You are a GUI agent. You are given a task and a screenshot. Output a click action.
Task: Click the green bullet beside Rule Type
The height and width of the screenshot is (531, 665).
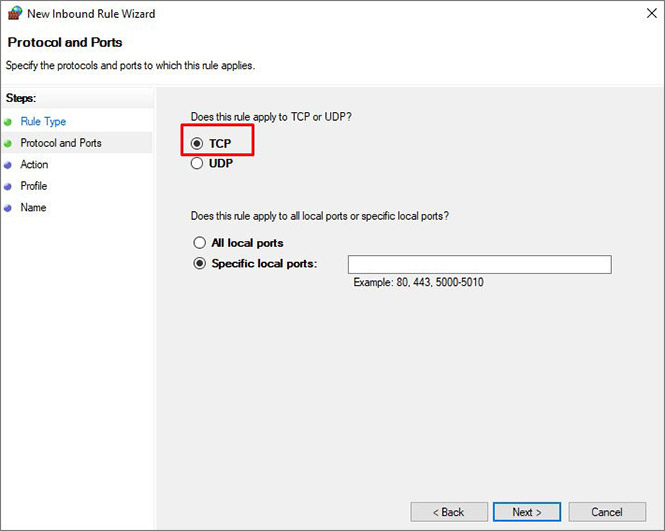coord(8,122)
